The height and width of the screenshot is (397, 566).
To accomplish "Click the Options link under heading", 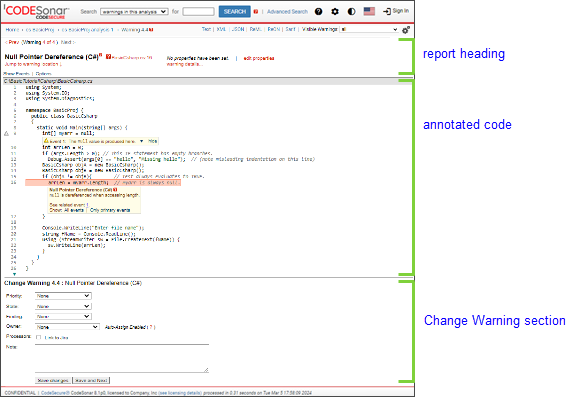I will coord(43,74).
